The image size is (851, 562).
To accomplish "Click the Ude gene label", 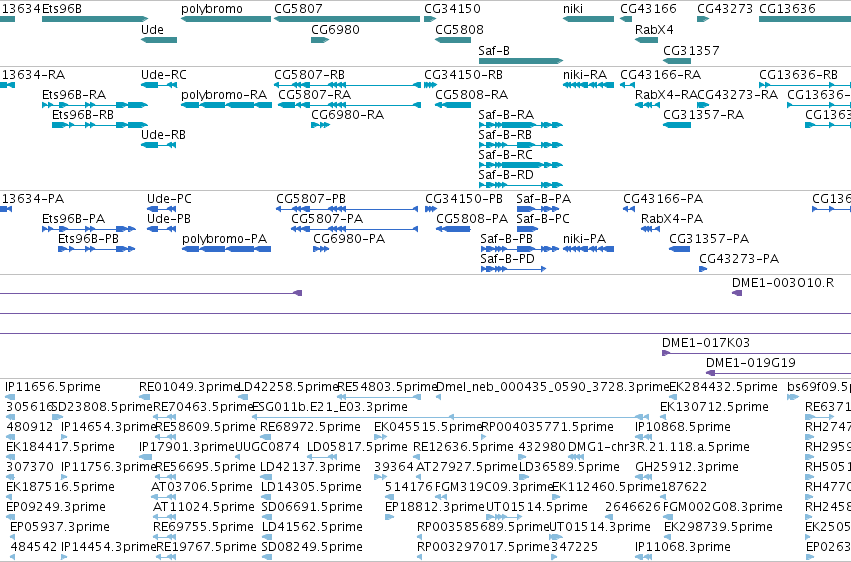I will click(x=152, y=29).
